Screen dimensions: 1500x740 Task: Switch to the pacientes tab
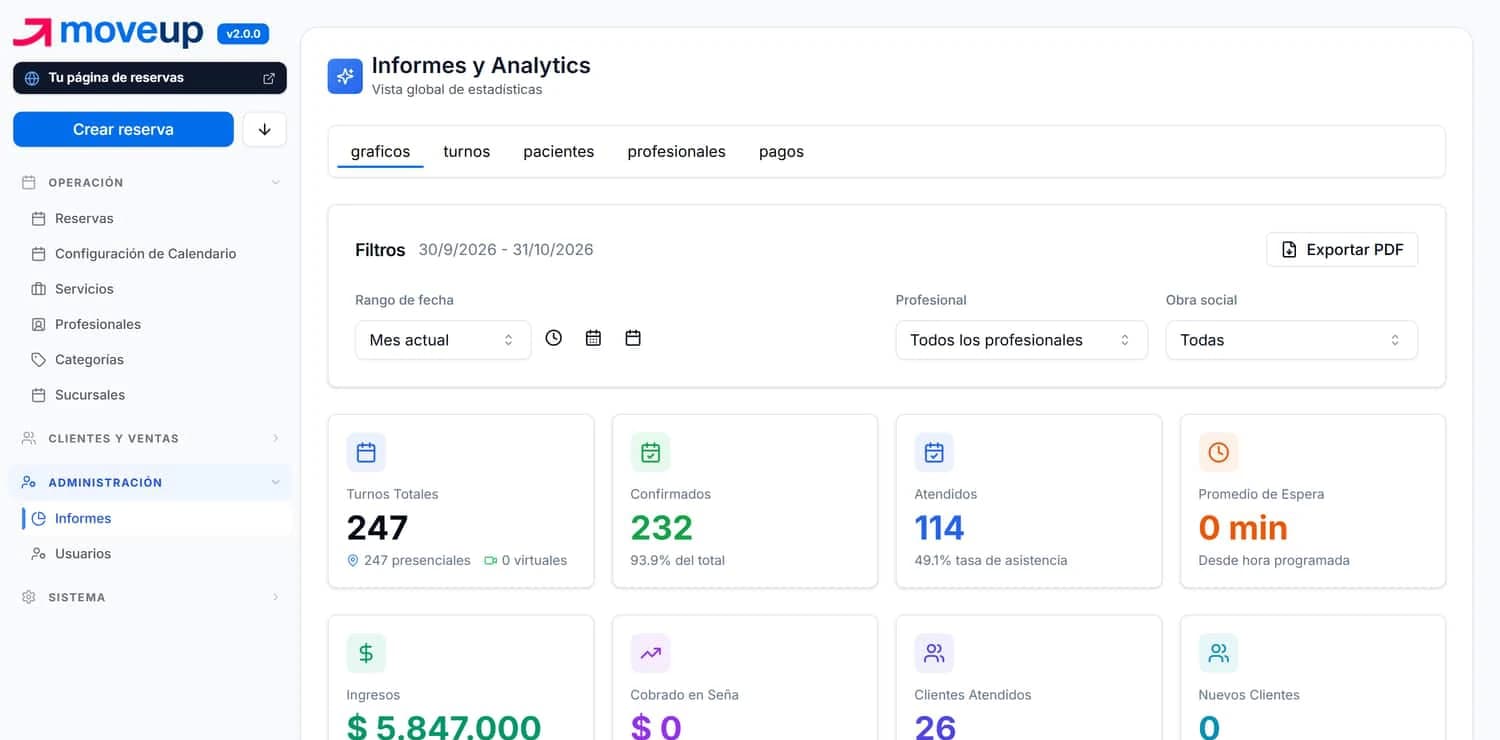559,152
